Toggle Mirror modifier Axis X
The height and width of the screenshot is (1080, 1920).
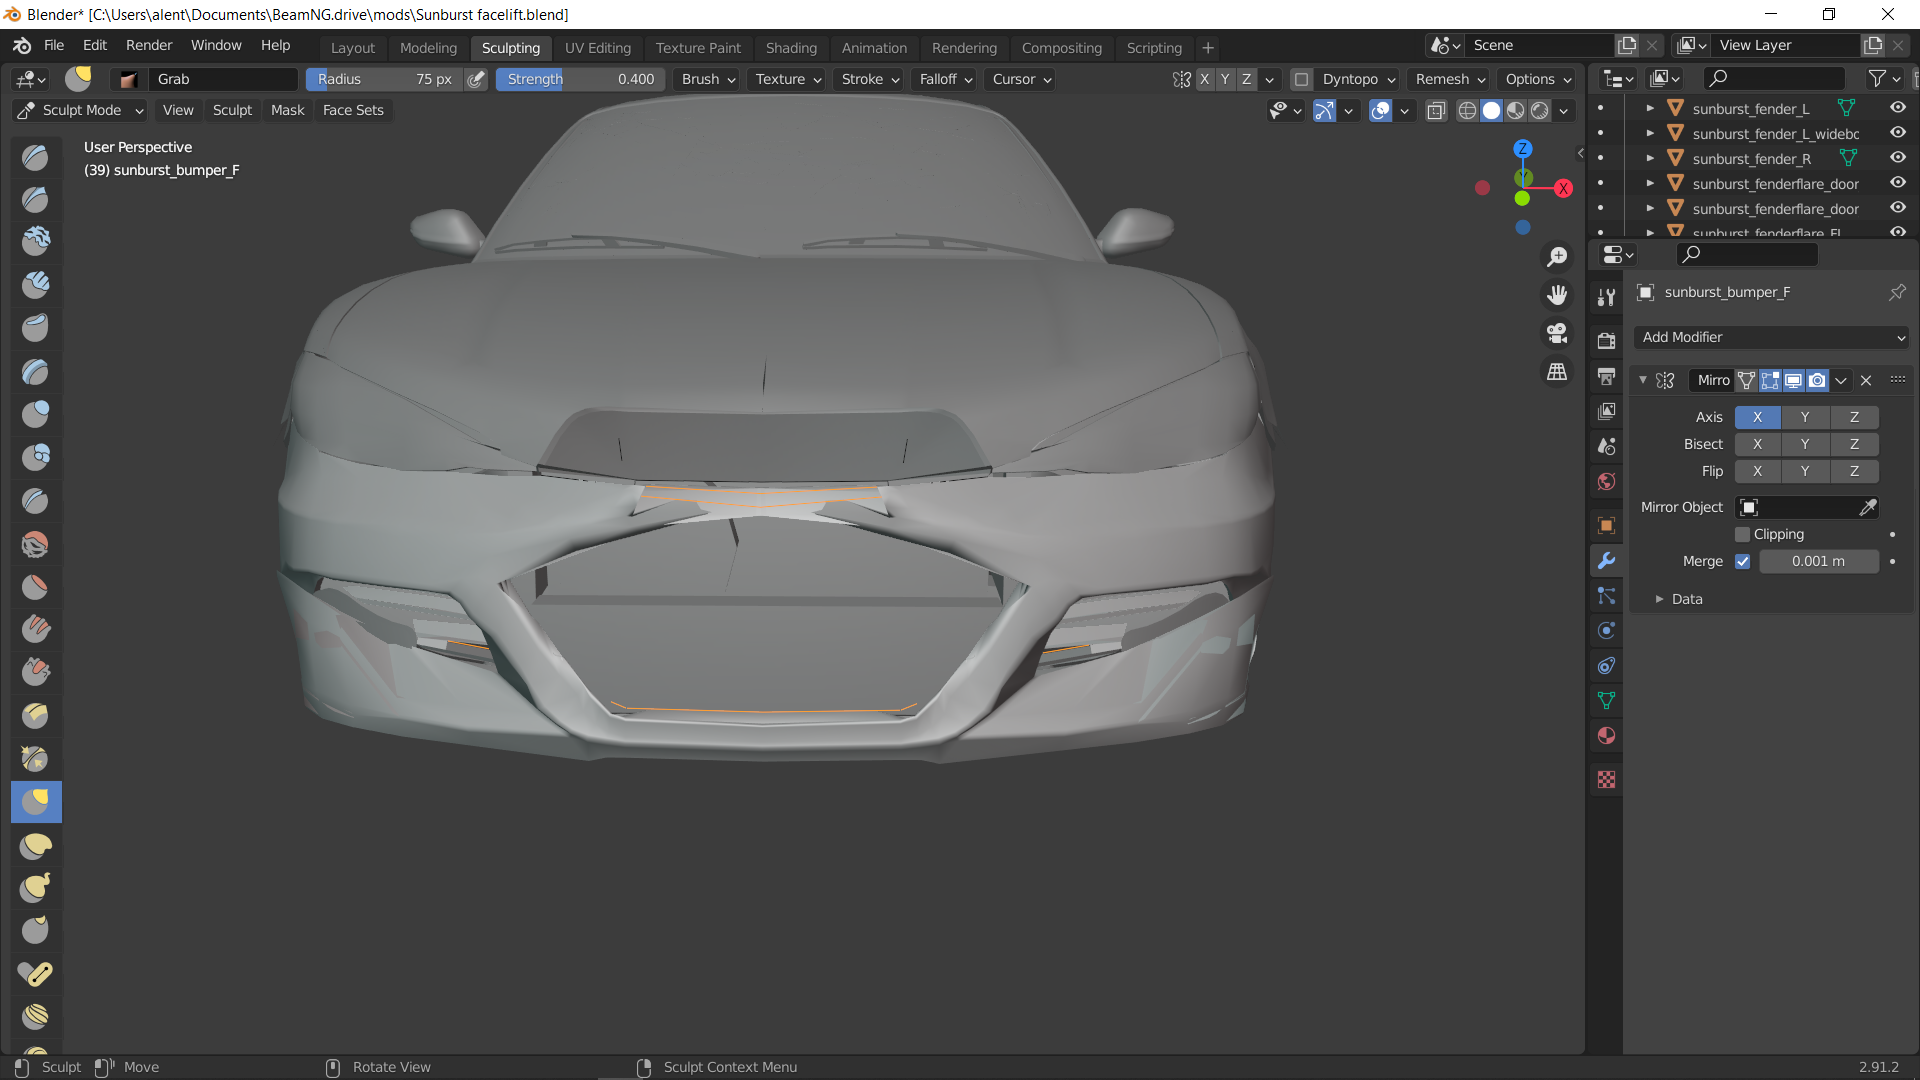(1757, 417)
